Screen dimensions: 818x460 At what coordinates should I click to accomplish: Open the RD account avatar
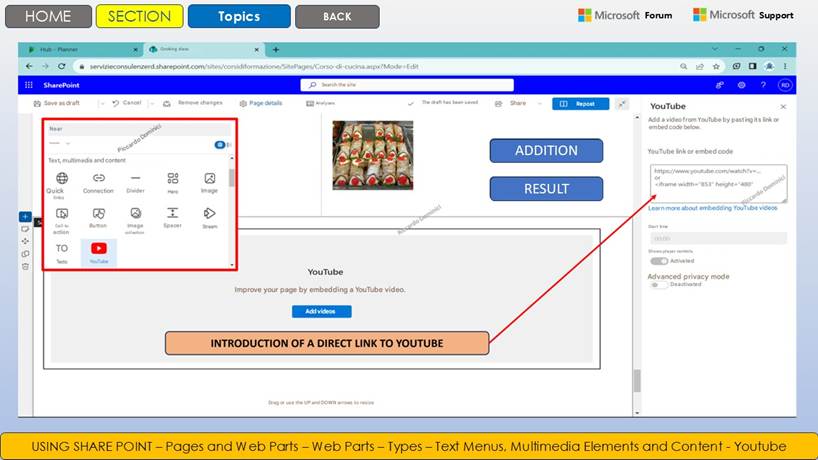[x=785, y=85]
